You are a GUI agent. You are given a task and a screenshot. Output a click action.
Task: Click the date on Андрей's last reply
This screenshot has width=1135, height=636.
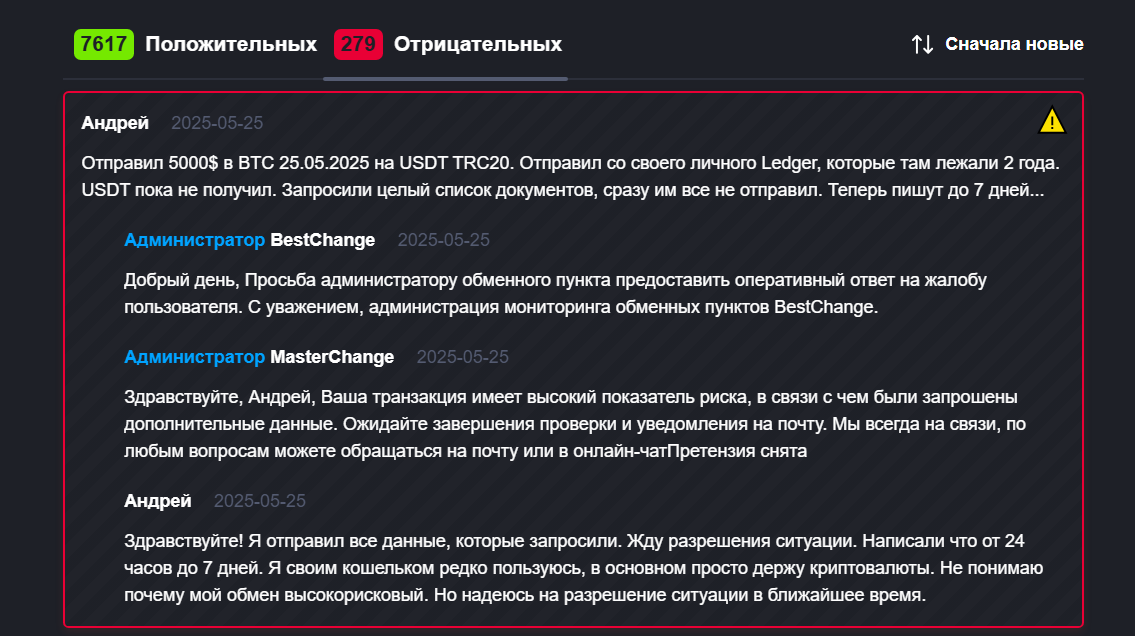[x=260, y=501]
